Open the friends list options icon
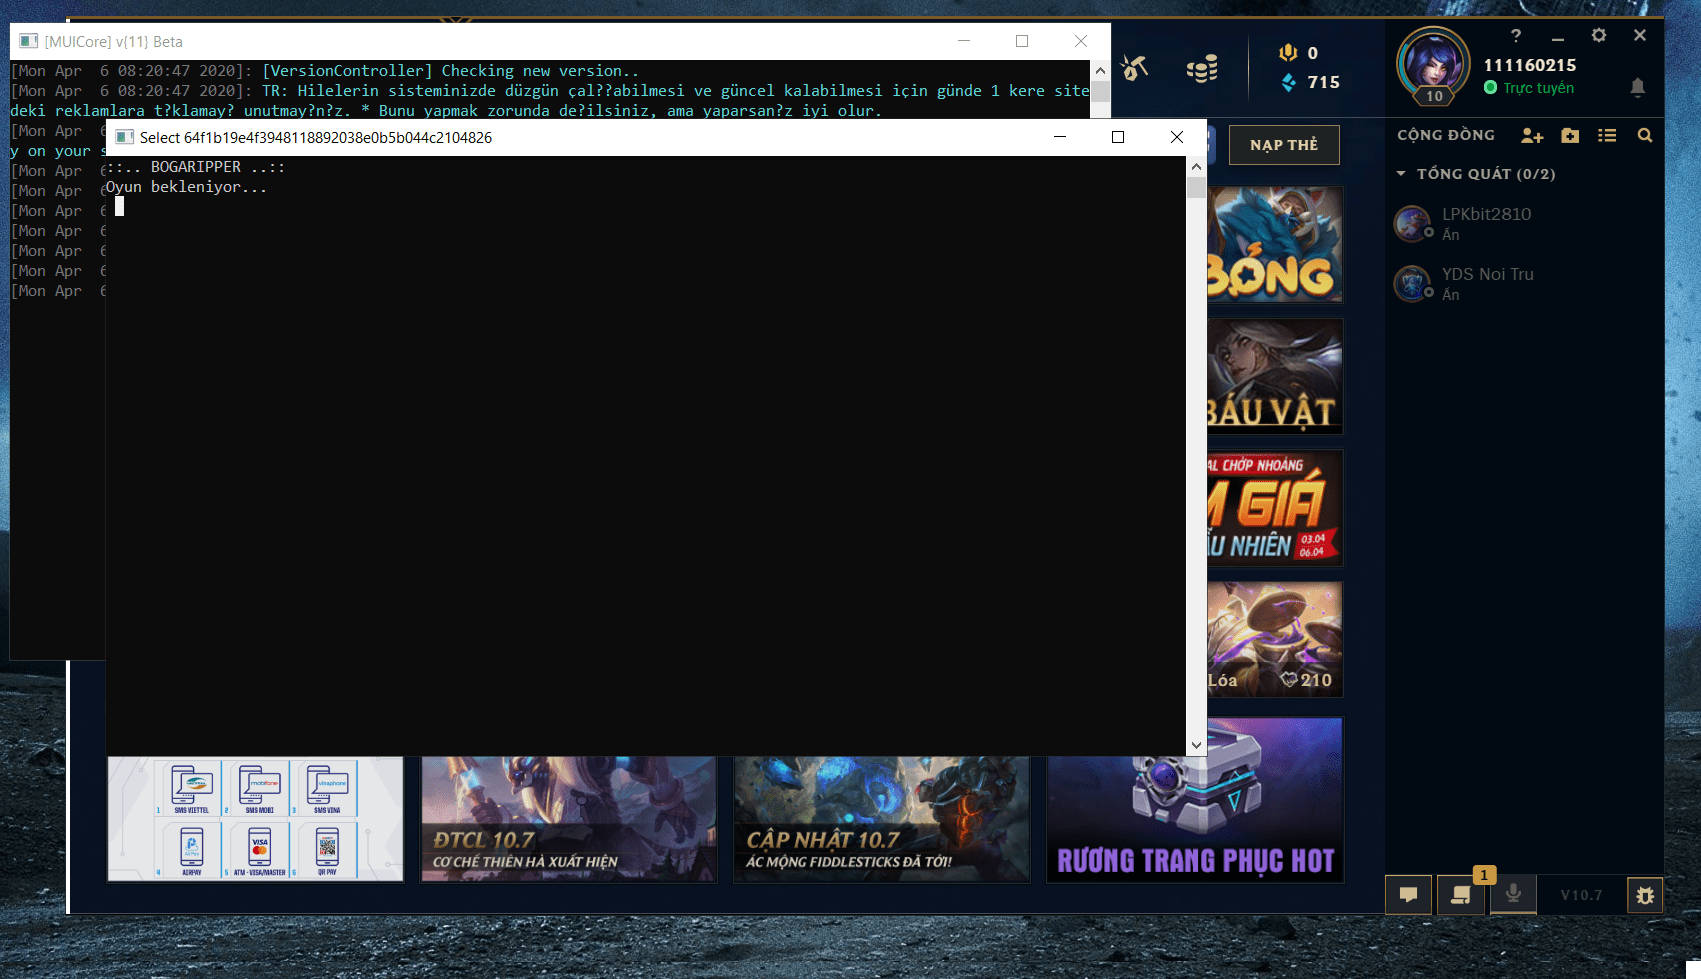Screen dimensions: 1701x979 point(1607,135)
